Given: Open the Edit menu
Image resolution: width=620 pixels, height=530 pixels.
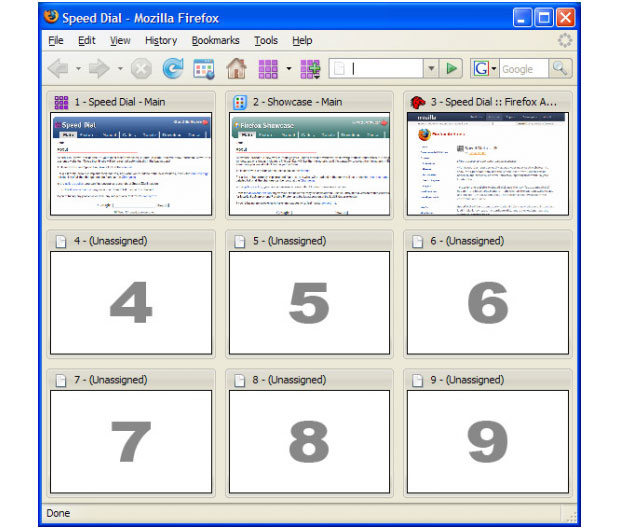Looking at the screenshot, I should pyautogui.click(x=87, y=40).
